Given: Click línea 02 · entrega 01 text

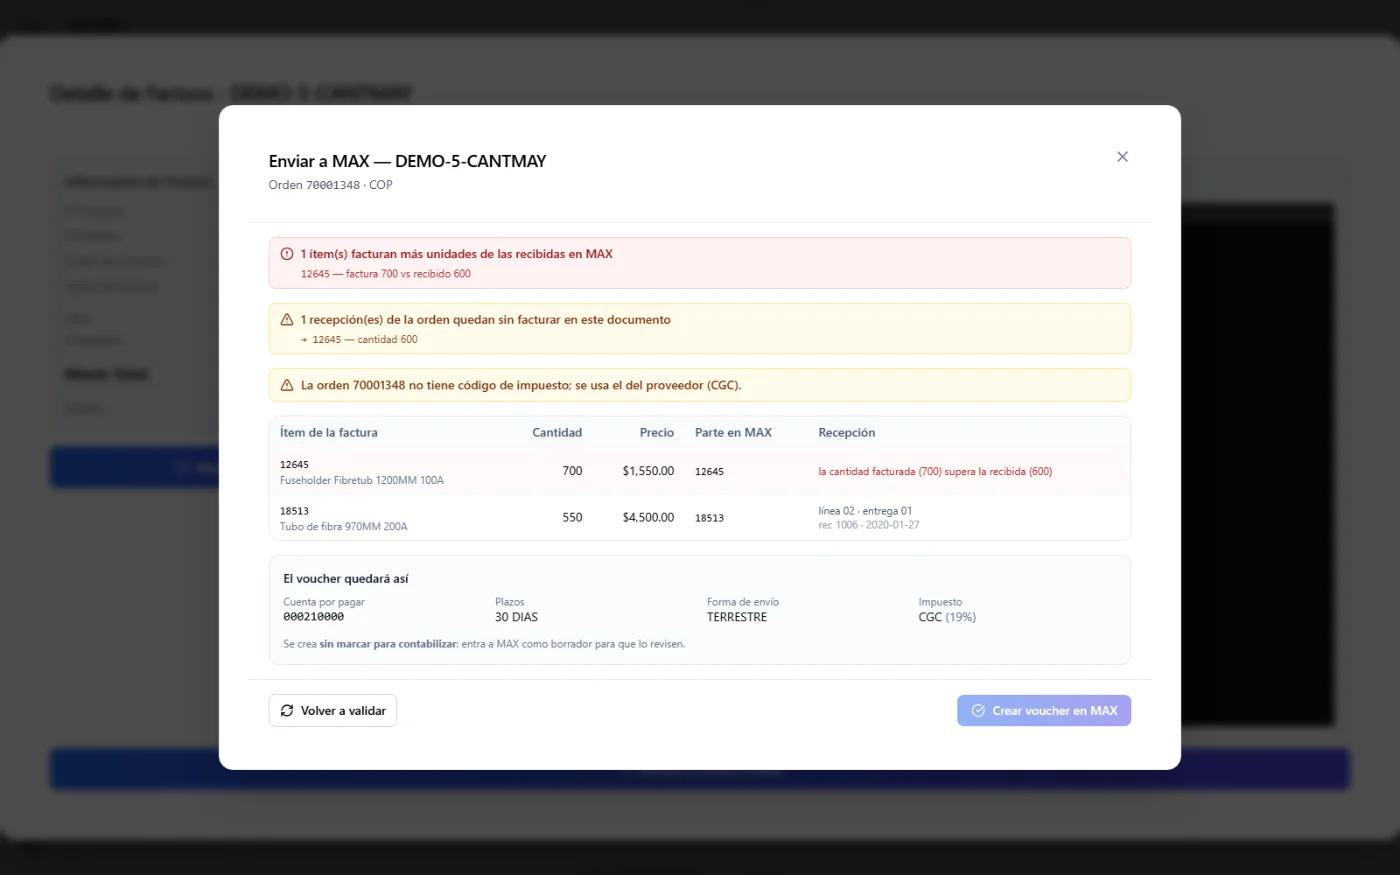Looking at the screenshot, I should [865, 511].
